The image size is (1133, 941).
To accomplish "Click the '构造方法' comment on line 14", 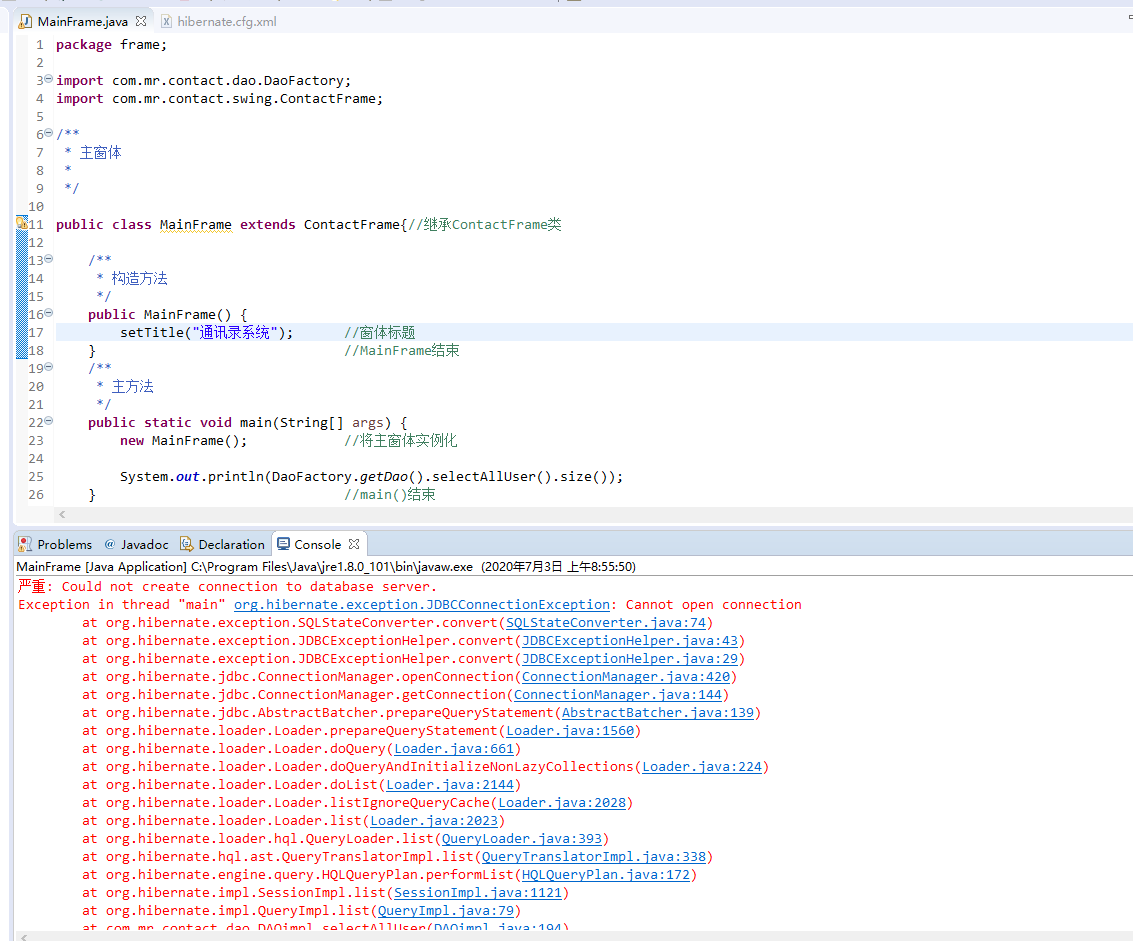I will pos(139,278).
